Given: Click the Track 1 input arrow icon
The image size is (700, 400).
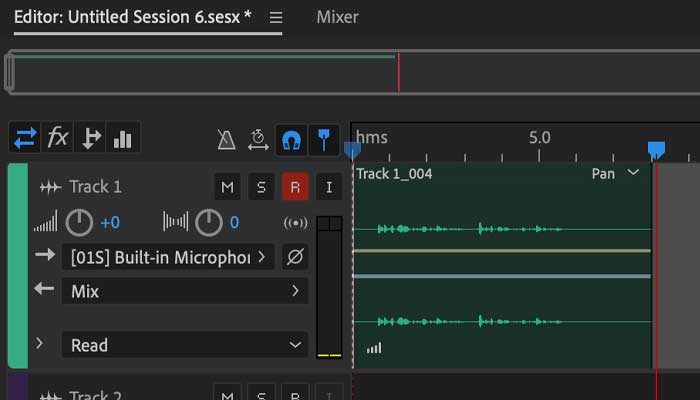Looking at the screenshot, I should point(45,255).
